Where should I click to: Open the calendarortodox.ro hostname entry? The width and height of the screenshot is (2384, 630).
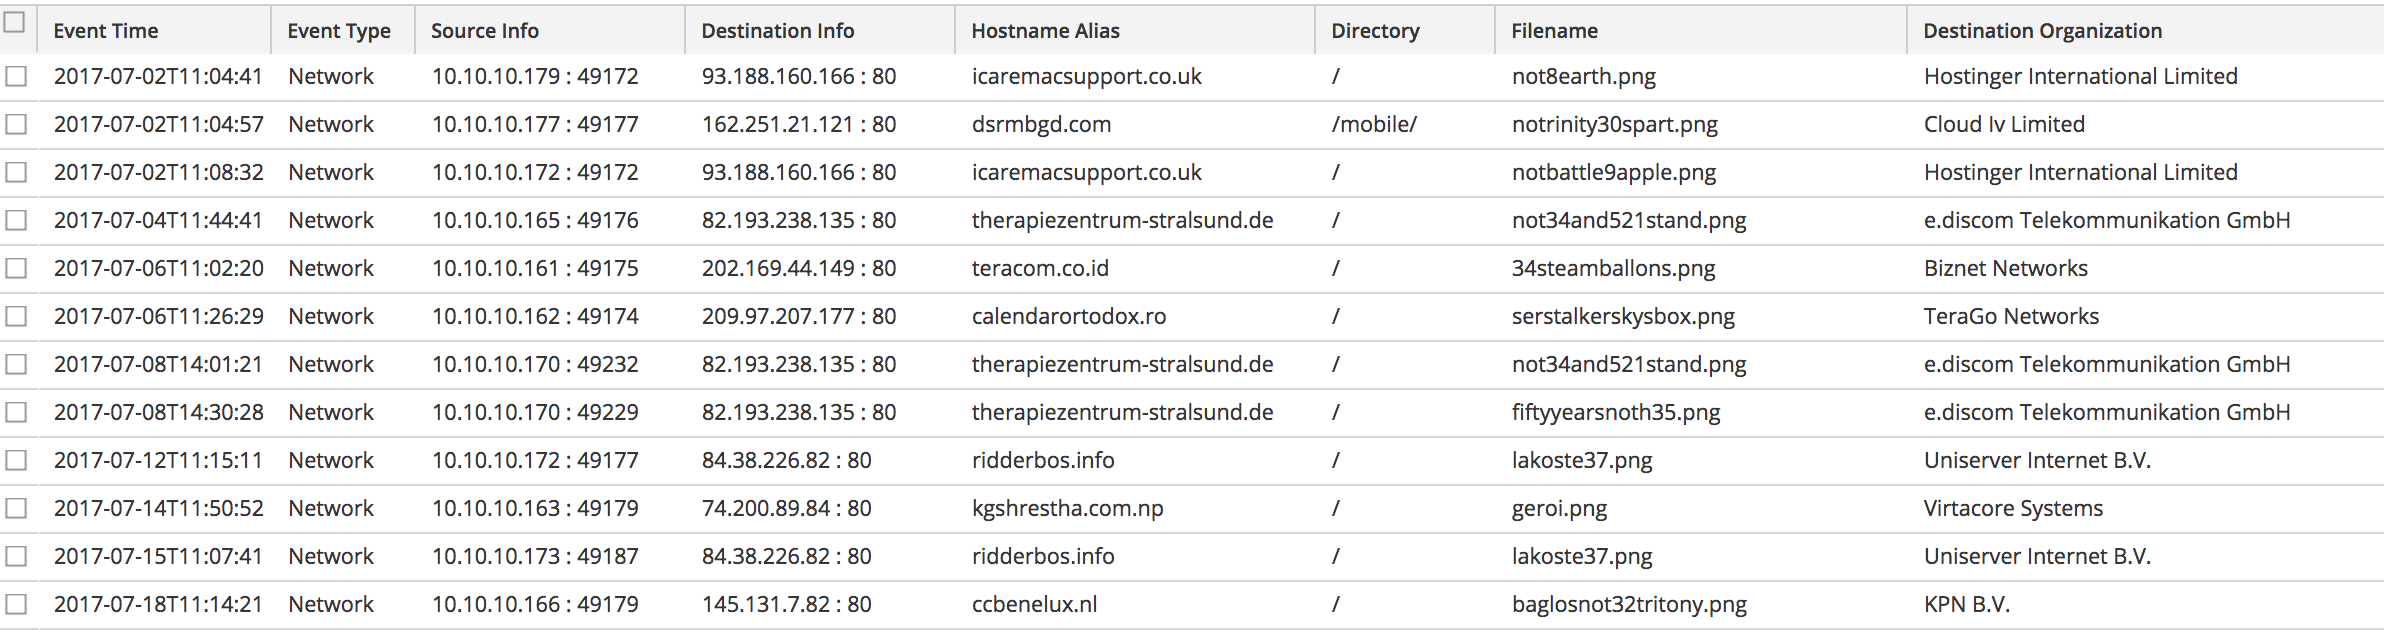point(1069,317)
